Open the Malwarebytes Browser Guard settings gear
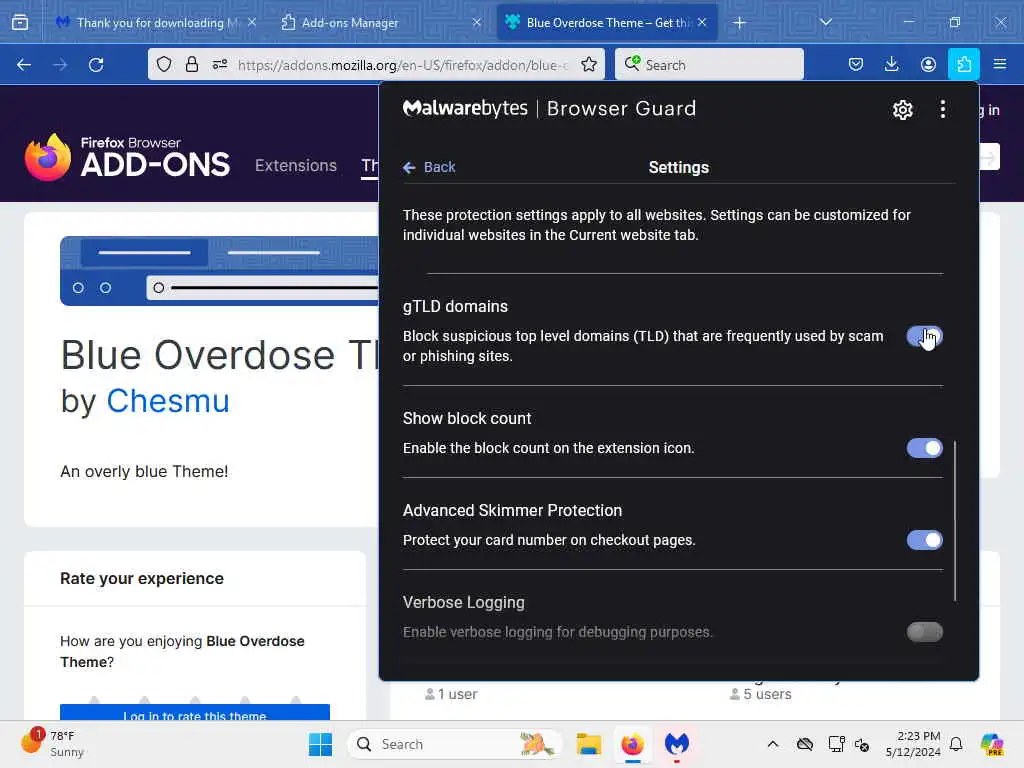Viewport: 1024px width, 768px height. (903, 110)
